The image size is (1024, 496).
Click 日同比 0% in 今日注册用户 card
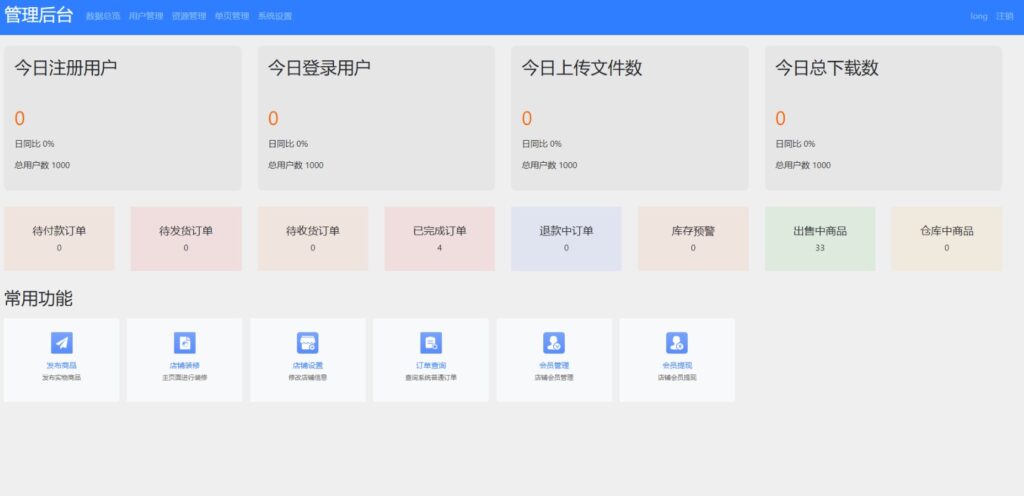35,144
